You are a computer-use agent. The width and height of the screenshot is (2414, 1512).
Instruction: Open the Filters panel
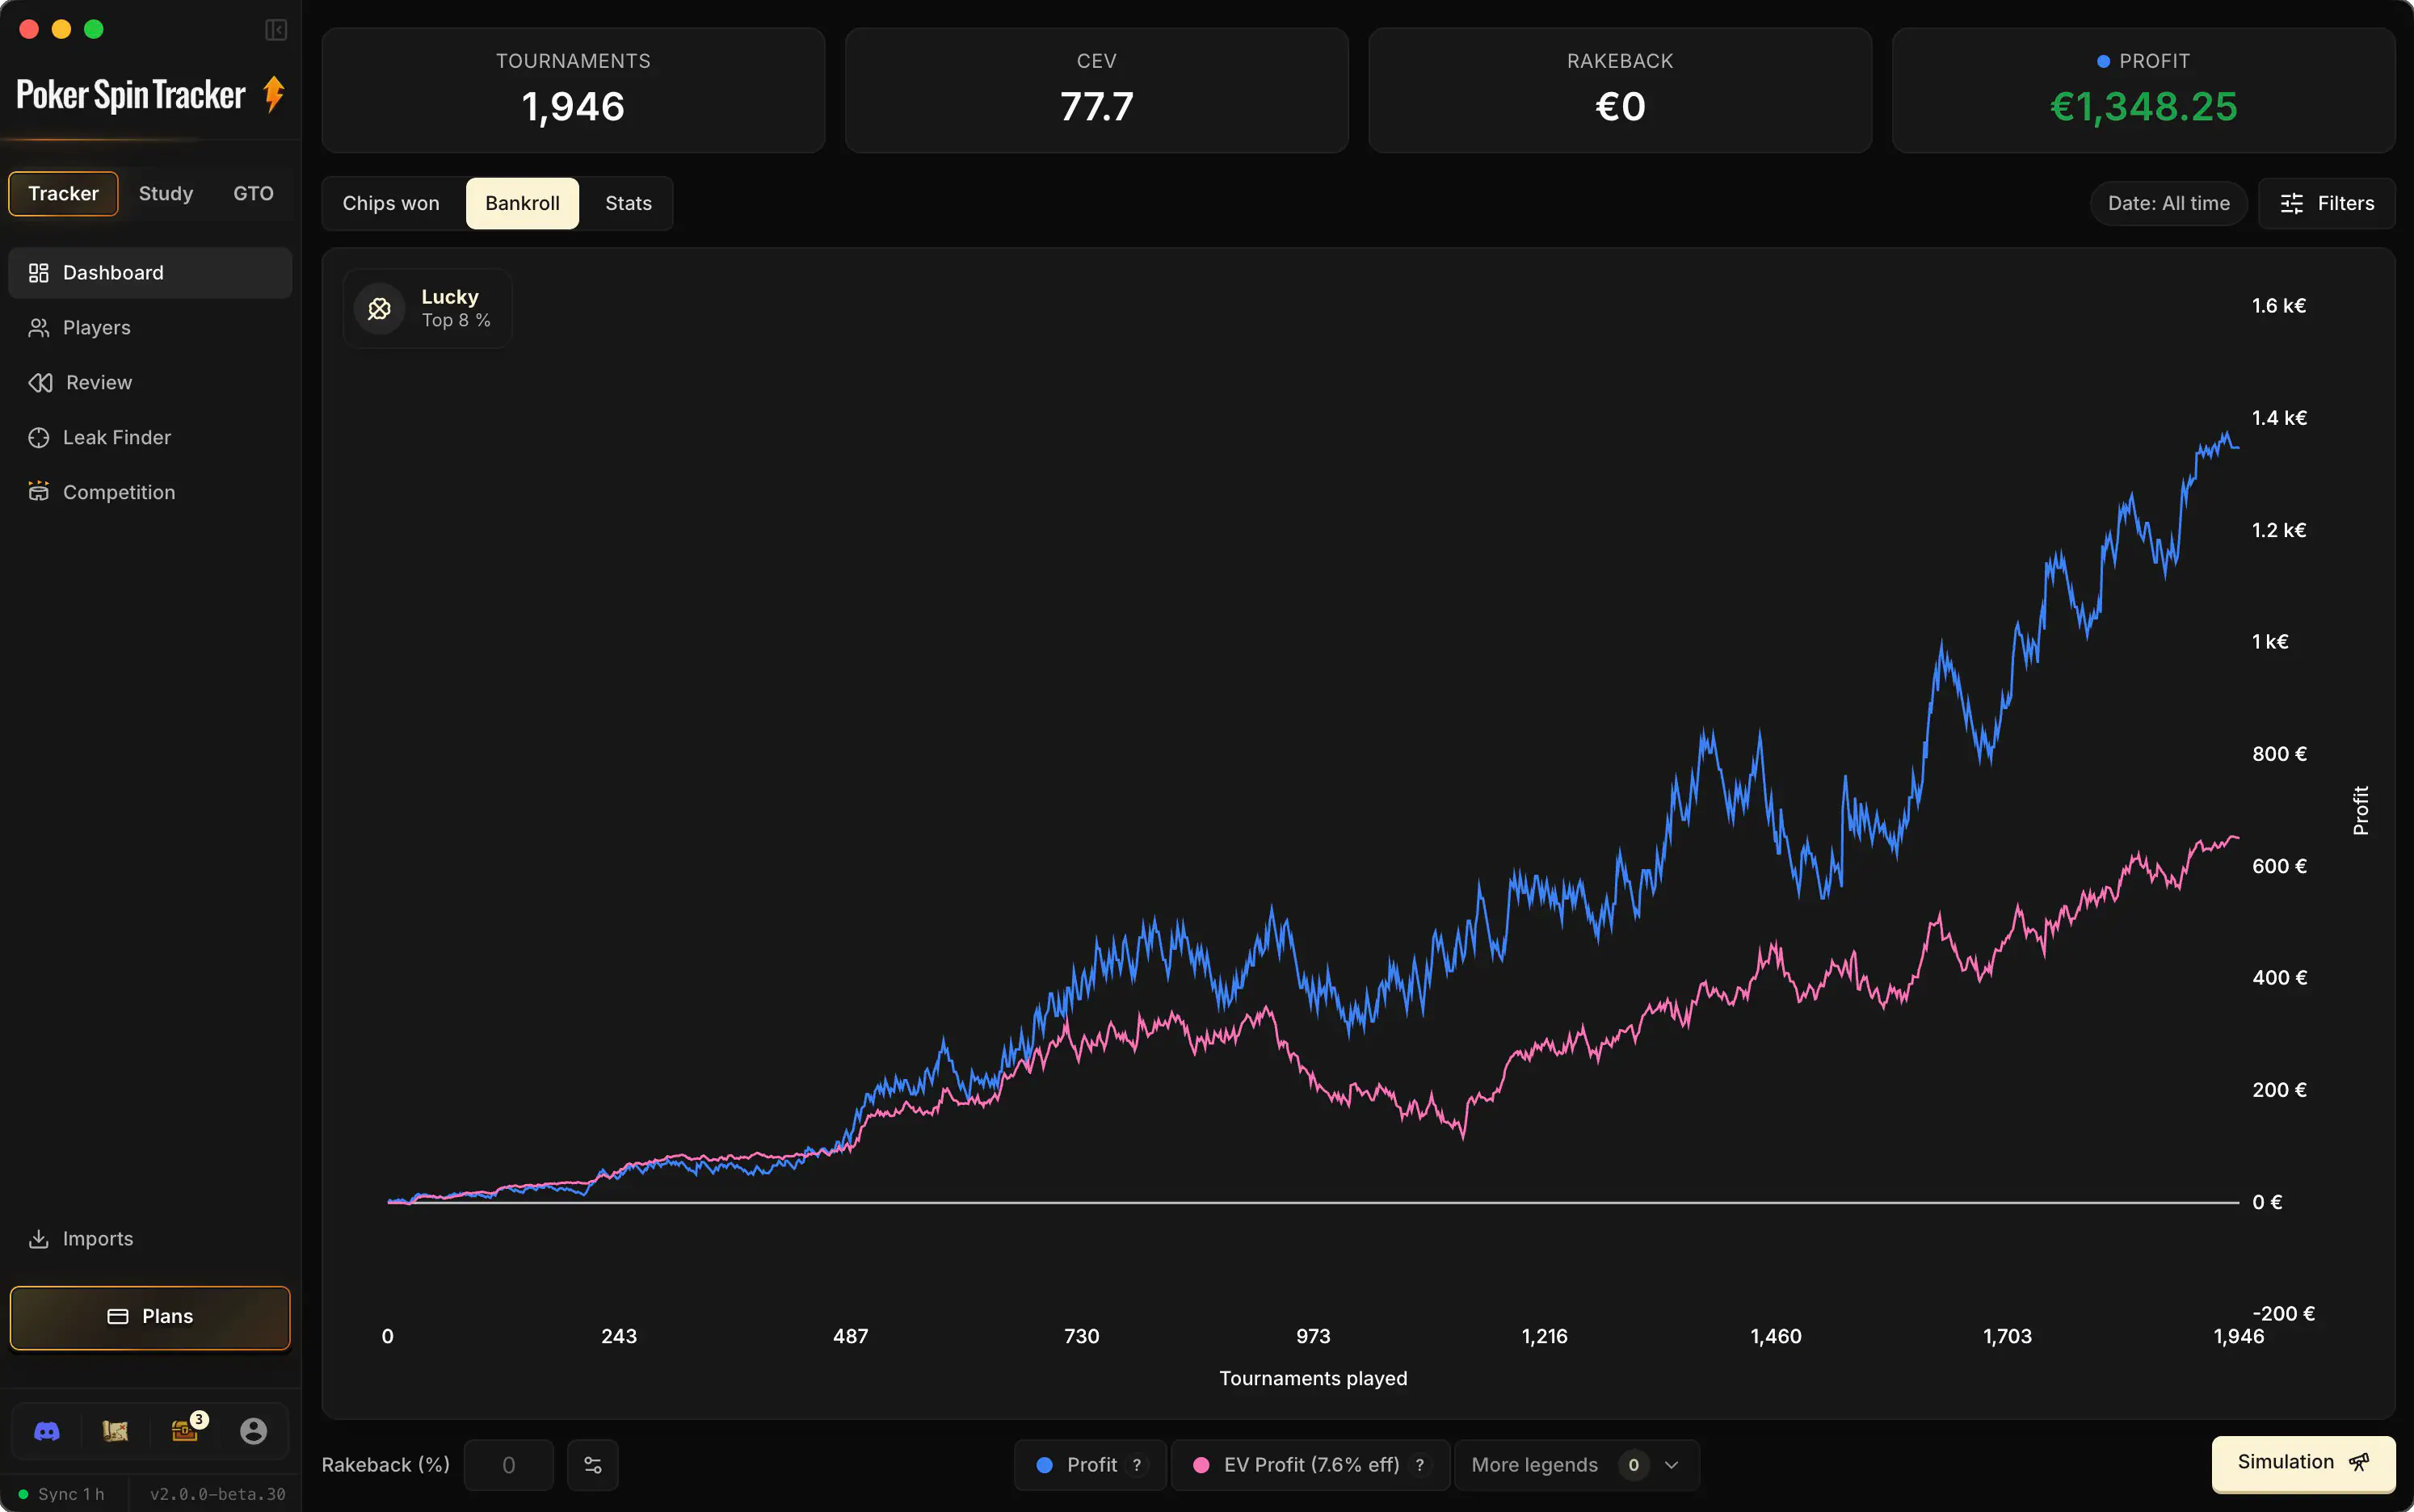2327,204
